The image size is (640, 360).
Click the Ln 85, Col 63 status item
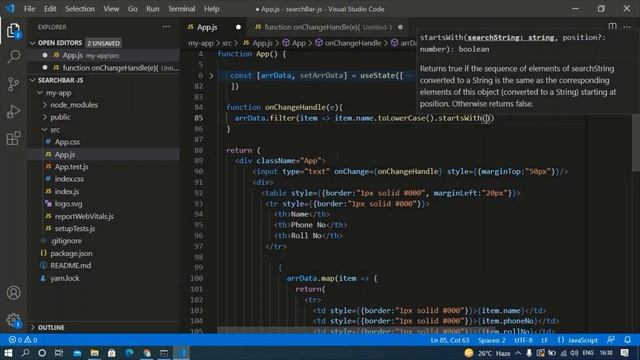tap(449, 340)
